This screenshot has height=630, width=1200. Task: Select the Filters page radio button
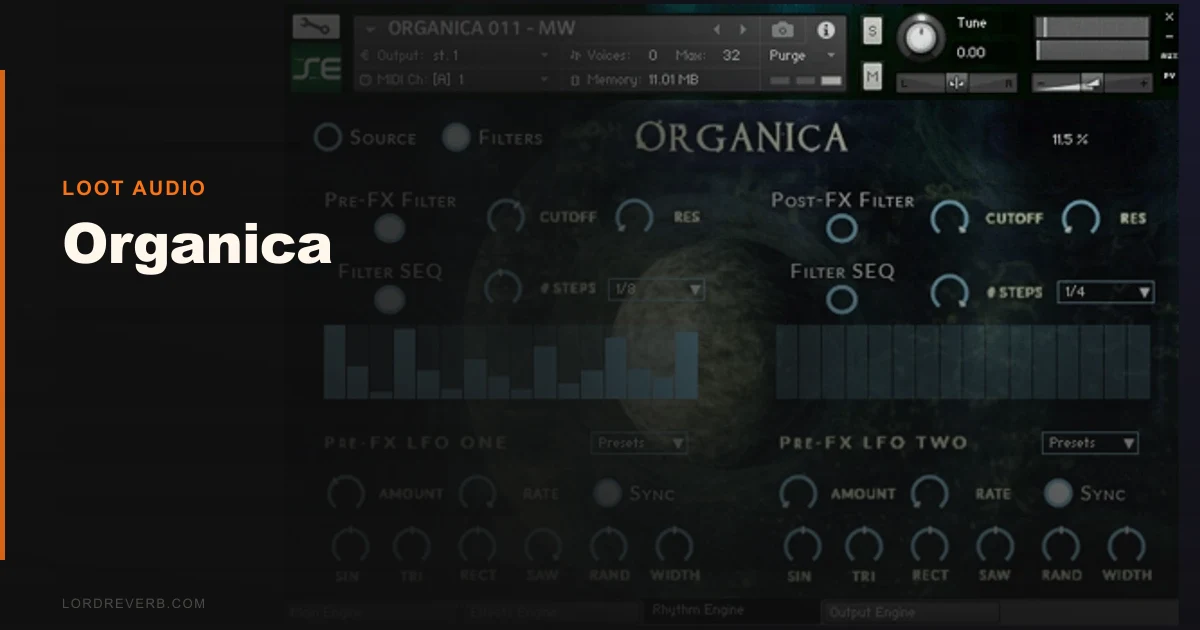(456, 138)
